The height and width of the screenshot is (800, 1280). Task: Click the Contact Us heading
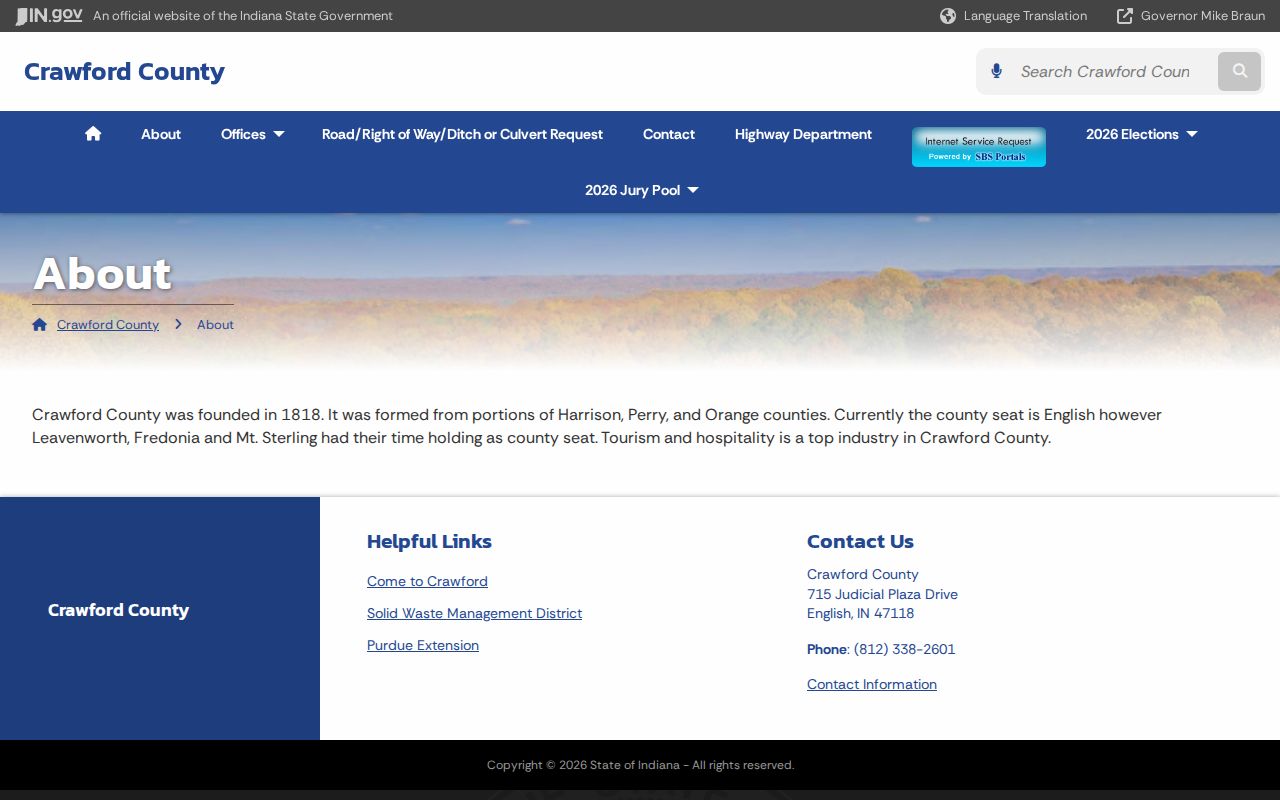(x=860, y=541)
